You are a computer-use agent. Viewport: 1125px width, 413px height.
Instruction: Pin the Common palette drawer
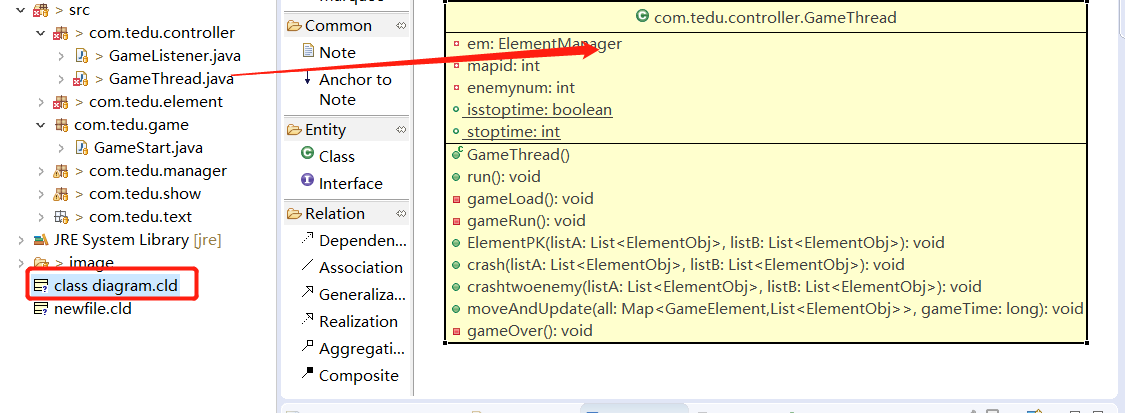coord(401,26)
